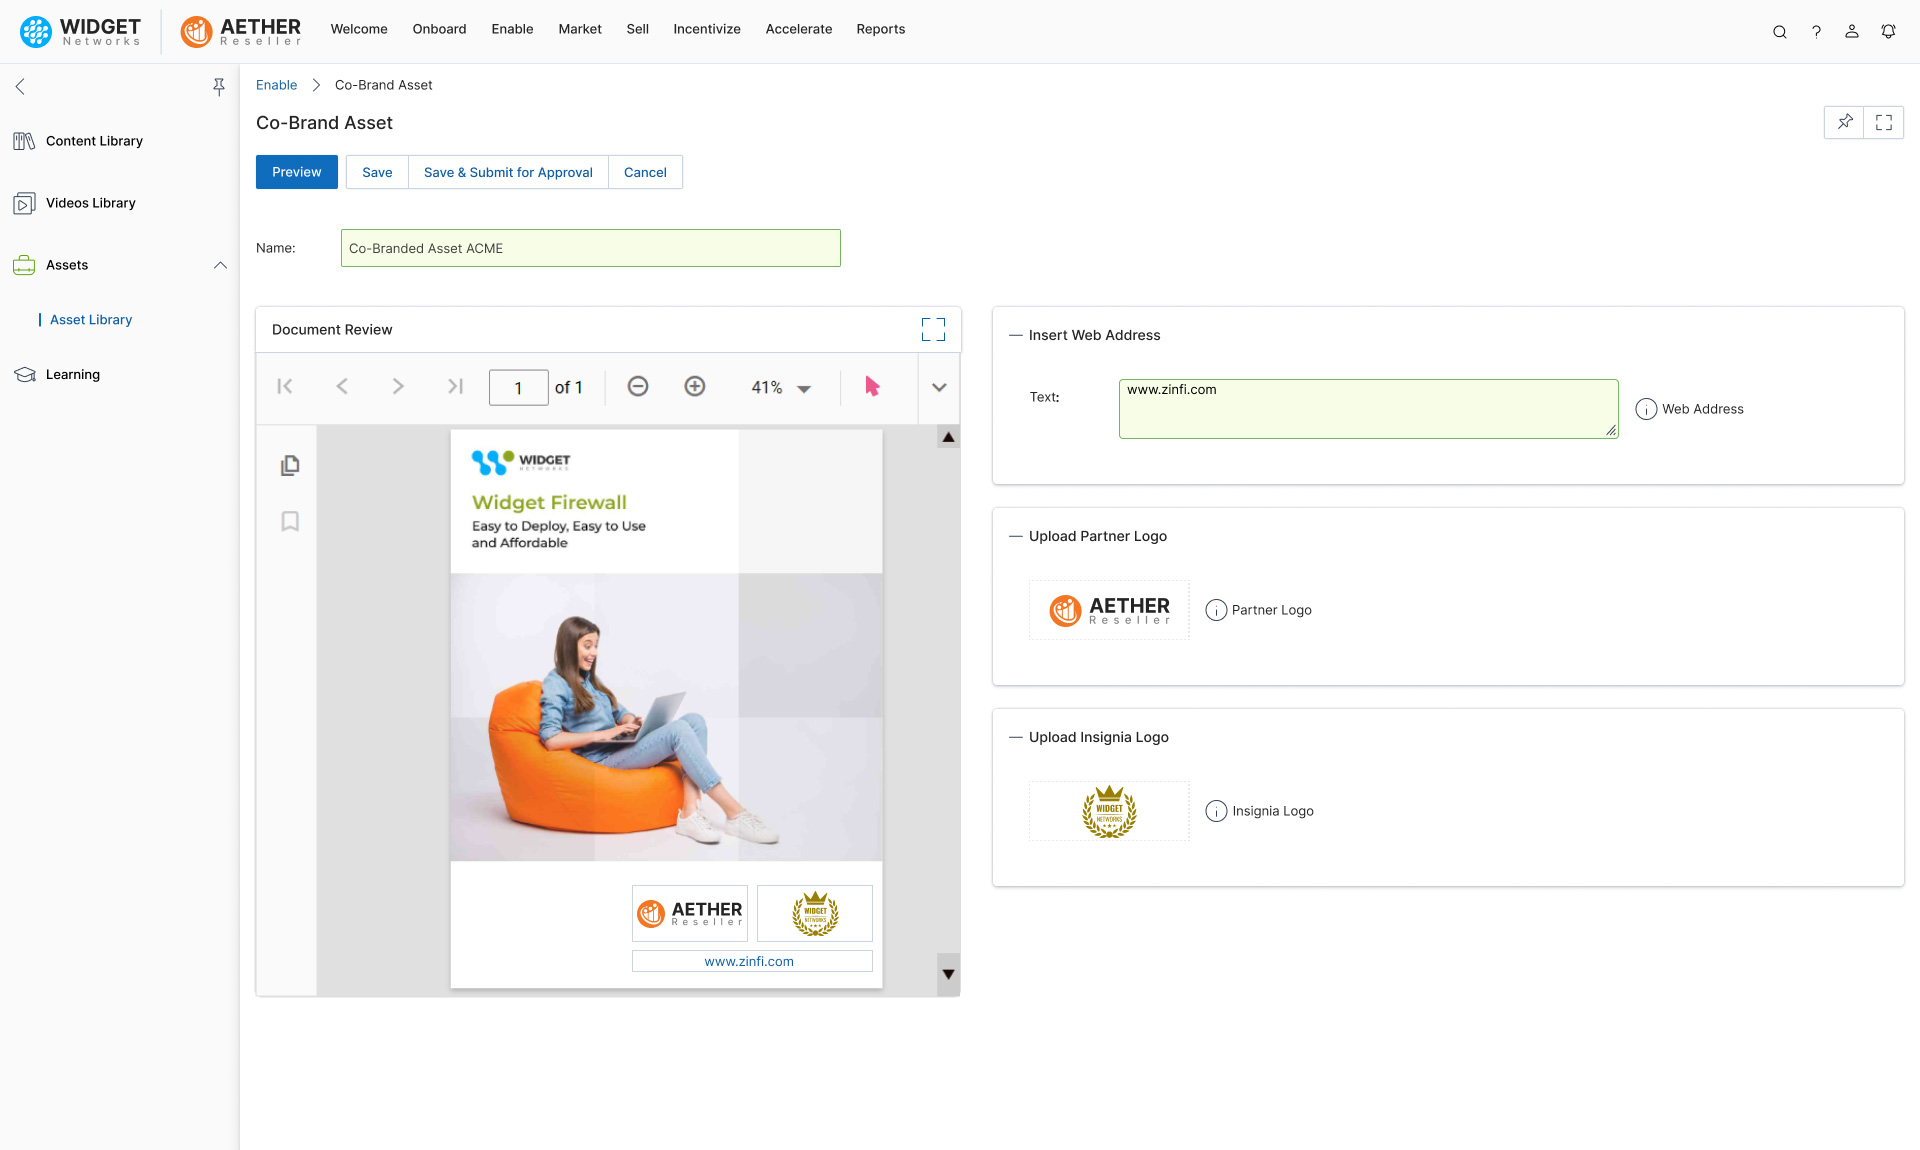The width and height of the screenshot is (1920, 1150).
Task: Open the bookmarks panel icon
Action: tap(290, 521)
